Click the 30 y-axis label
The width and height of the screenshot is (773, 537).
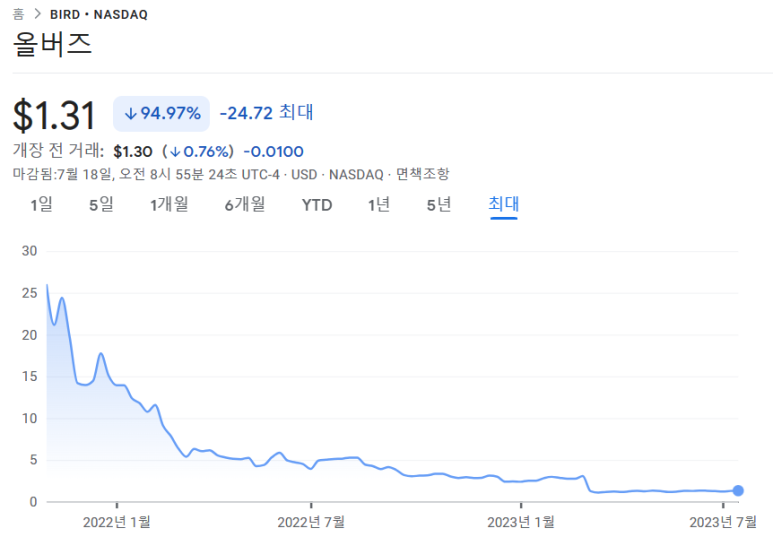30,251
